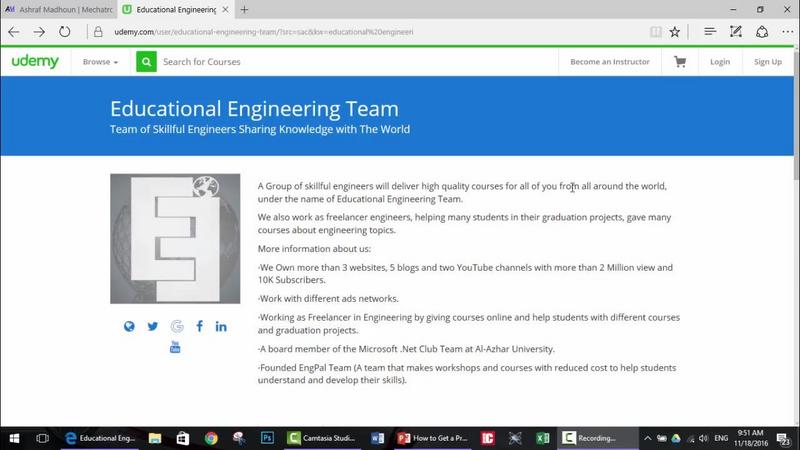The width and height of the screenshot is (800, 450).
Task: Click the browser address bar URL
Action: (264, 32)
